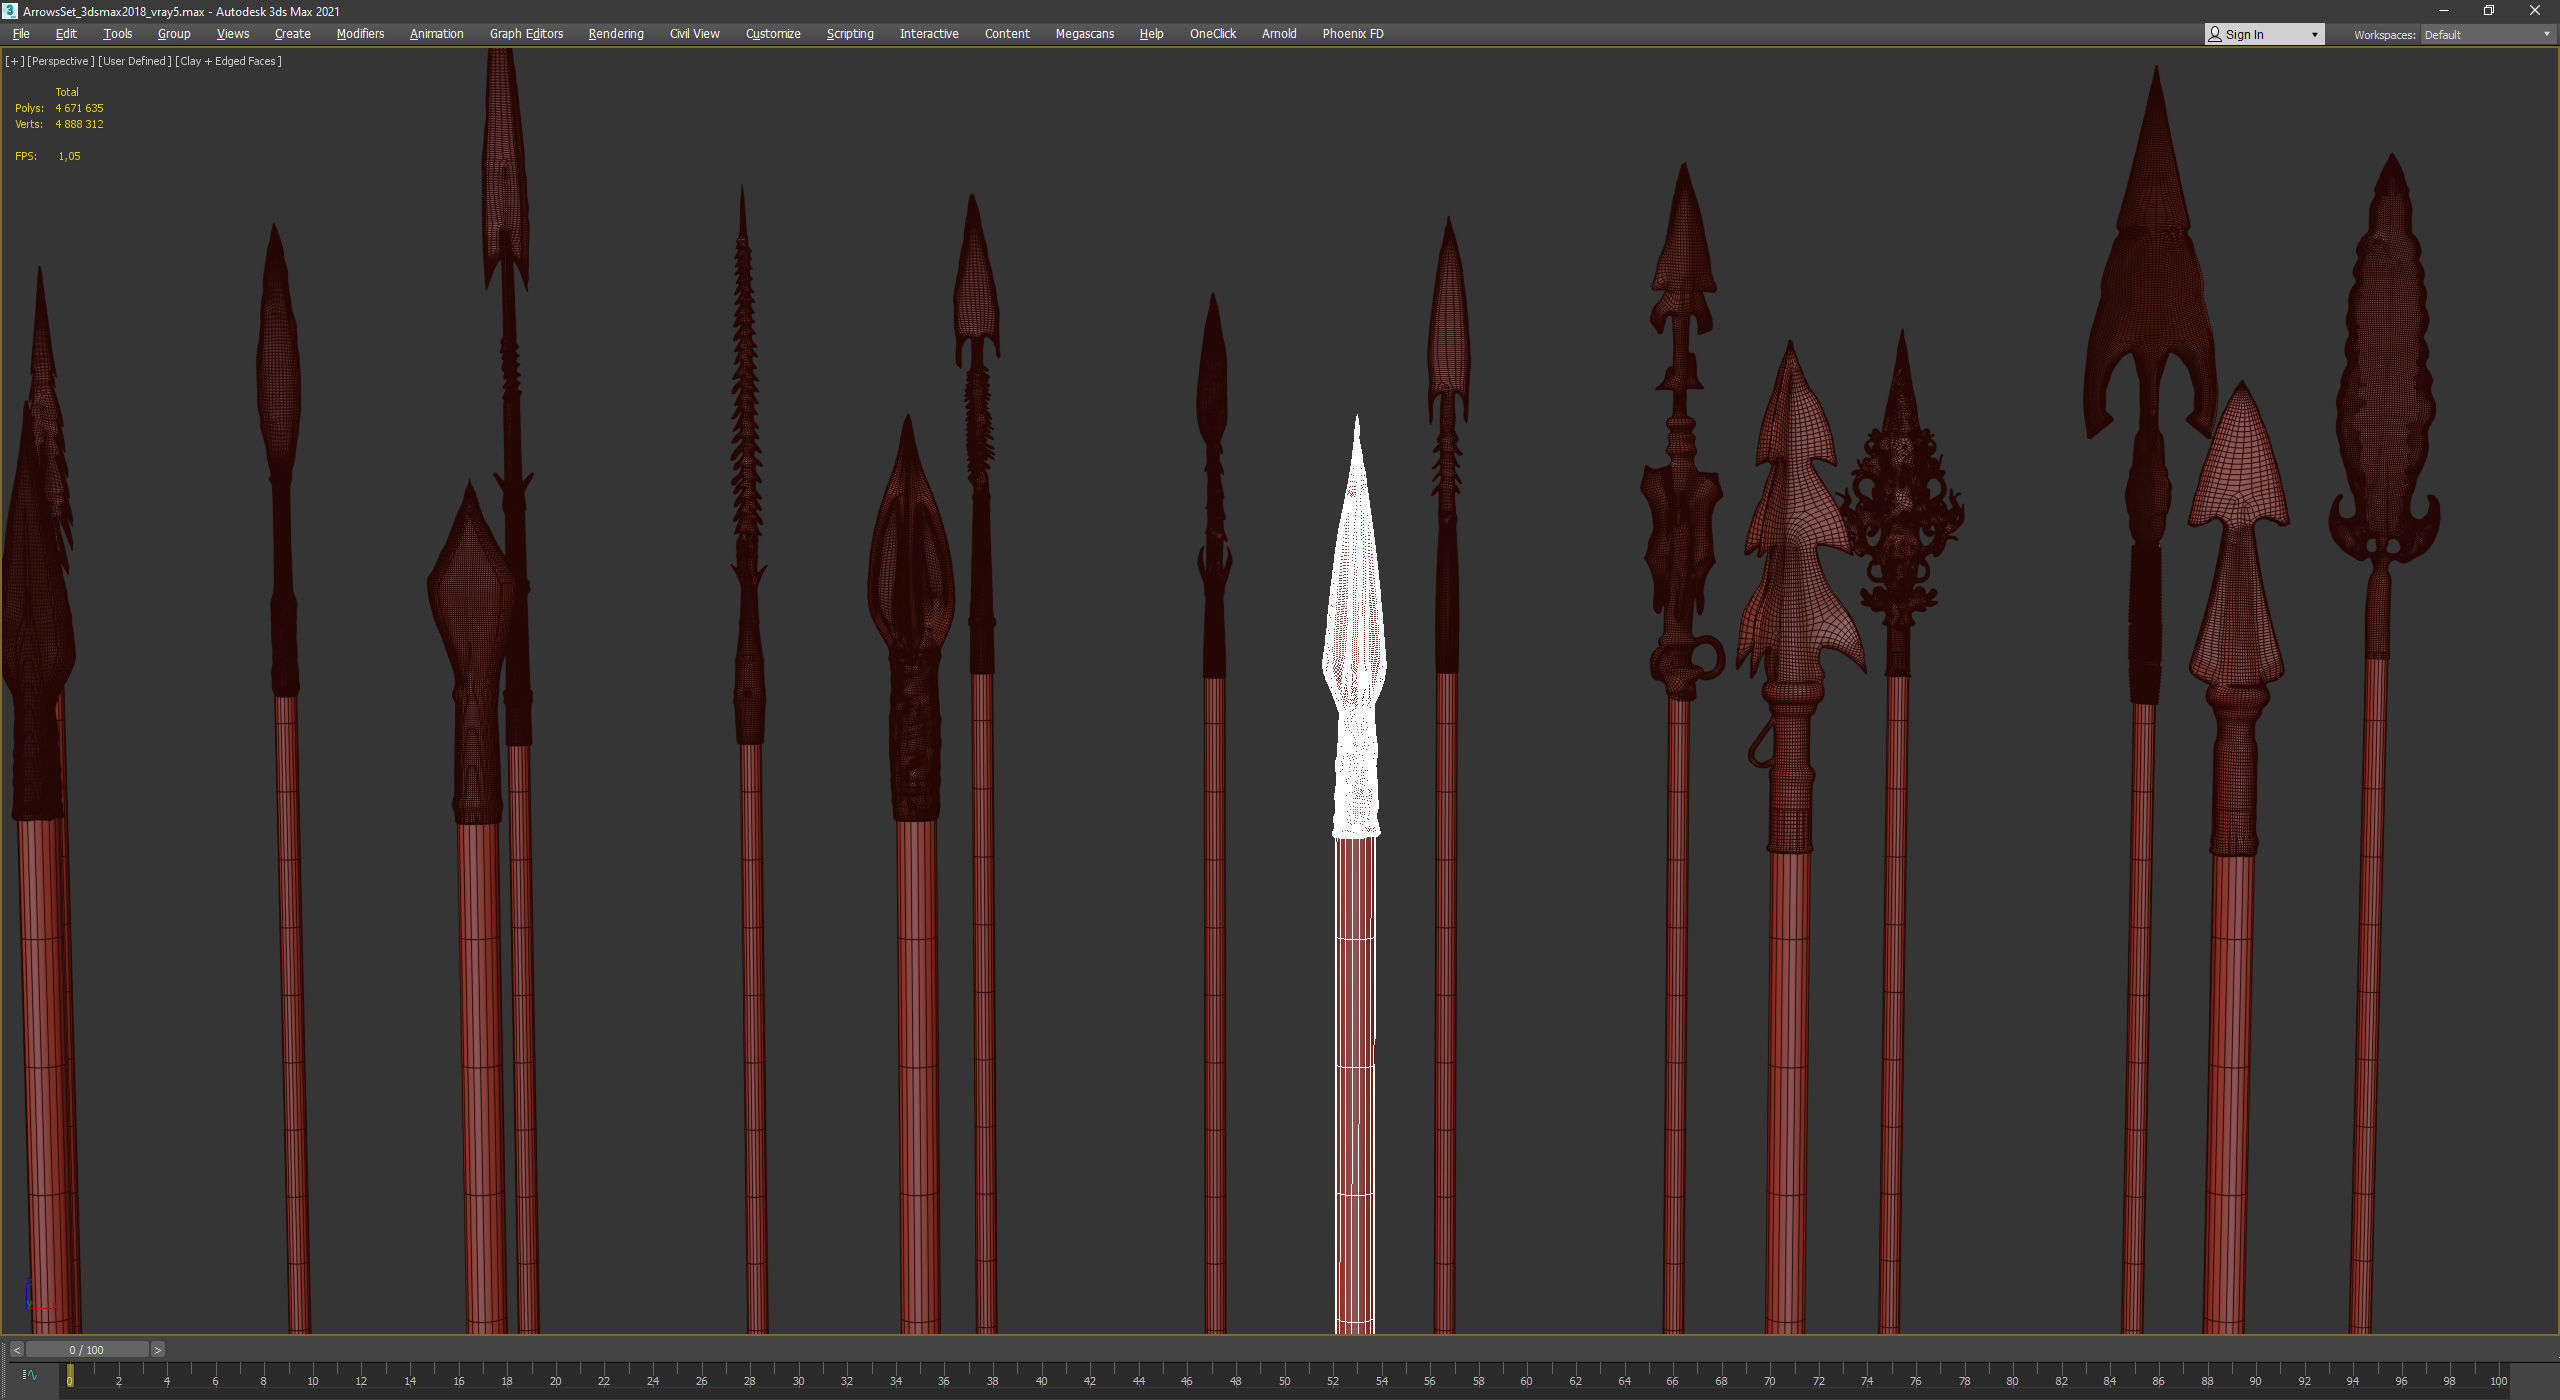
Task: Click frame 76 on the track bar
Action: click(x=1915, y=1381)
